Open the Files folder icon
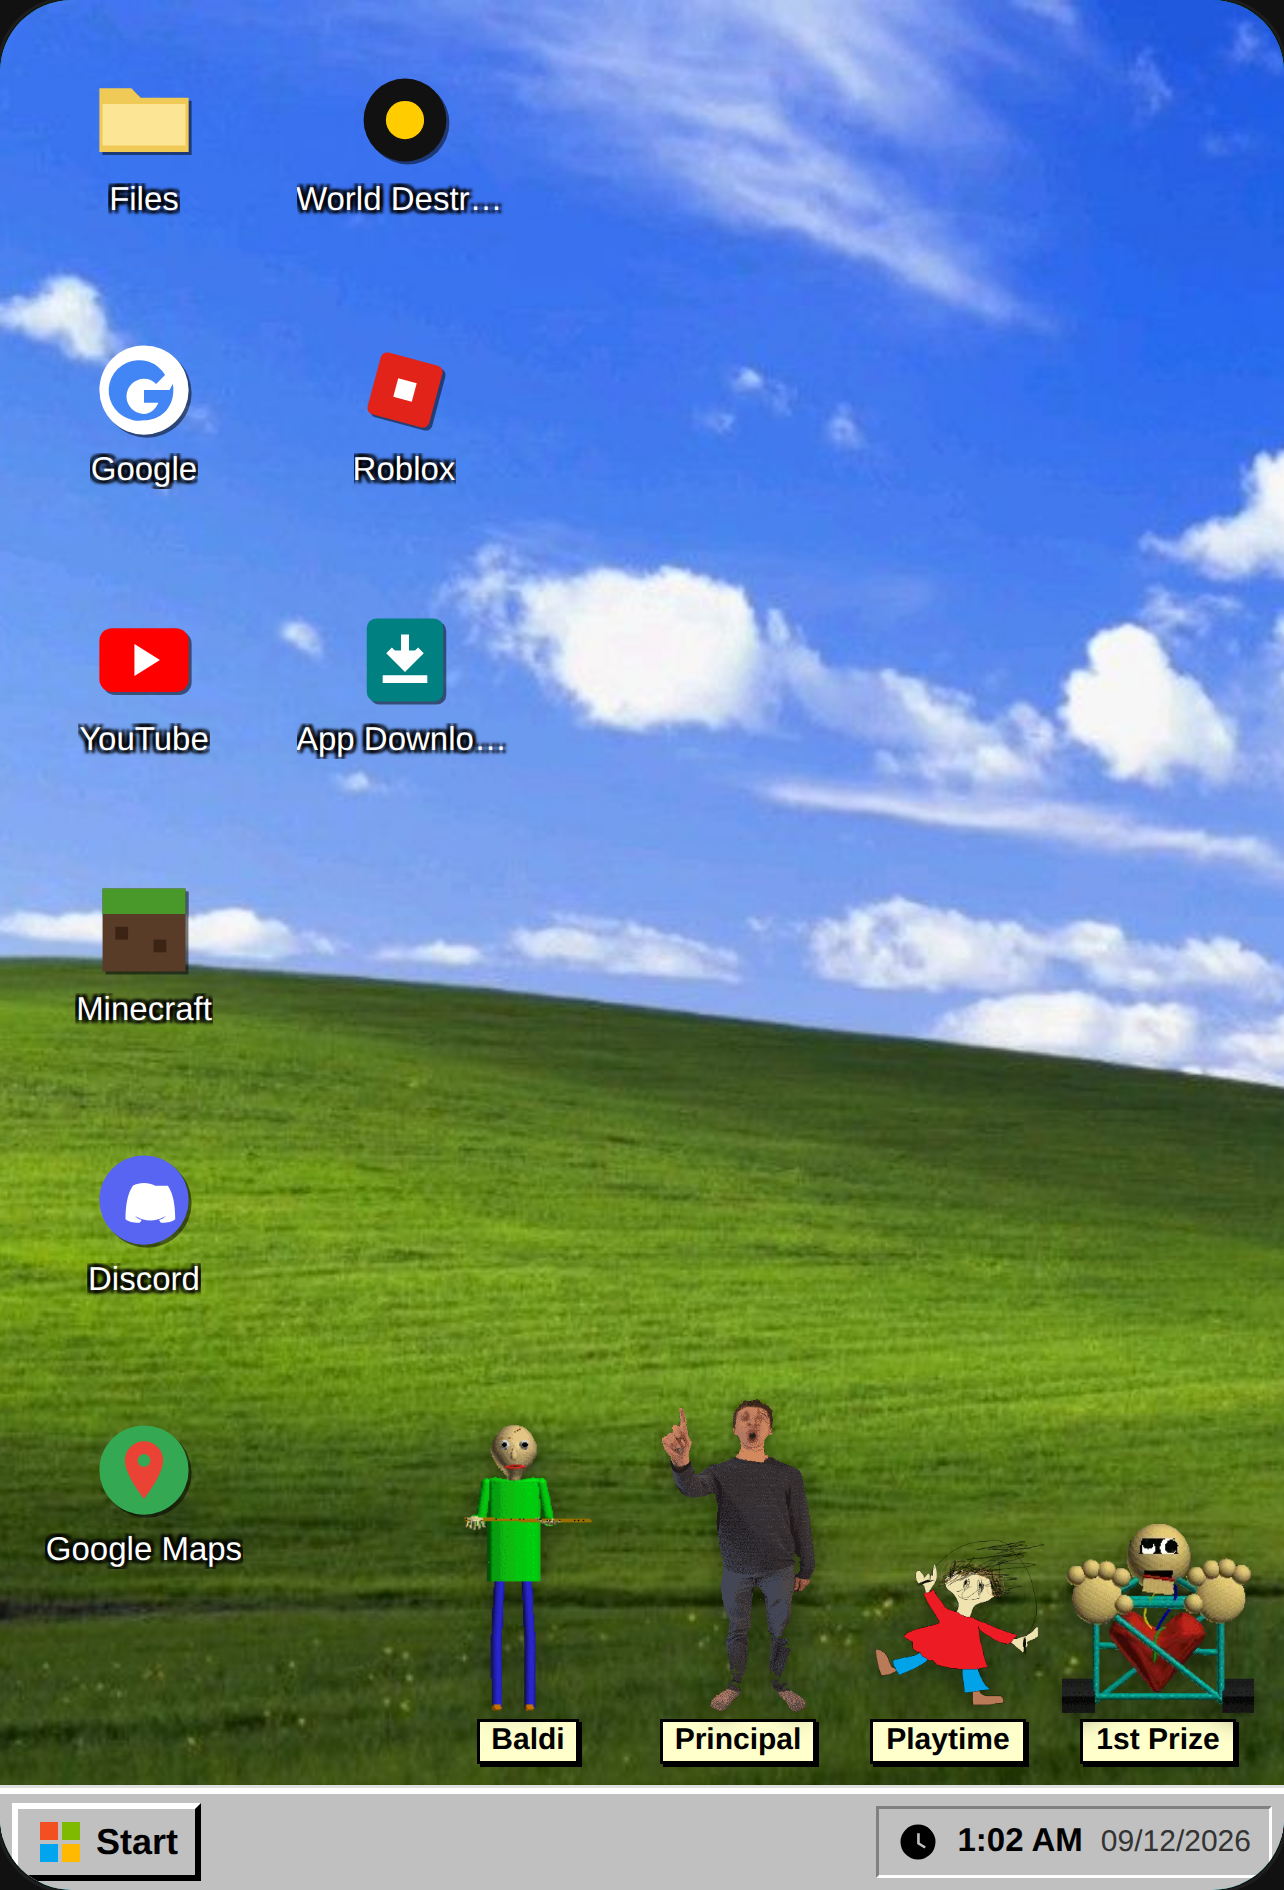Screen dimensions: 1284x1890 point(144,121)
